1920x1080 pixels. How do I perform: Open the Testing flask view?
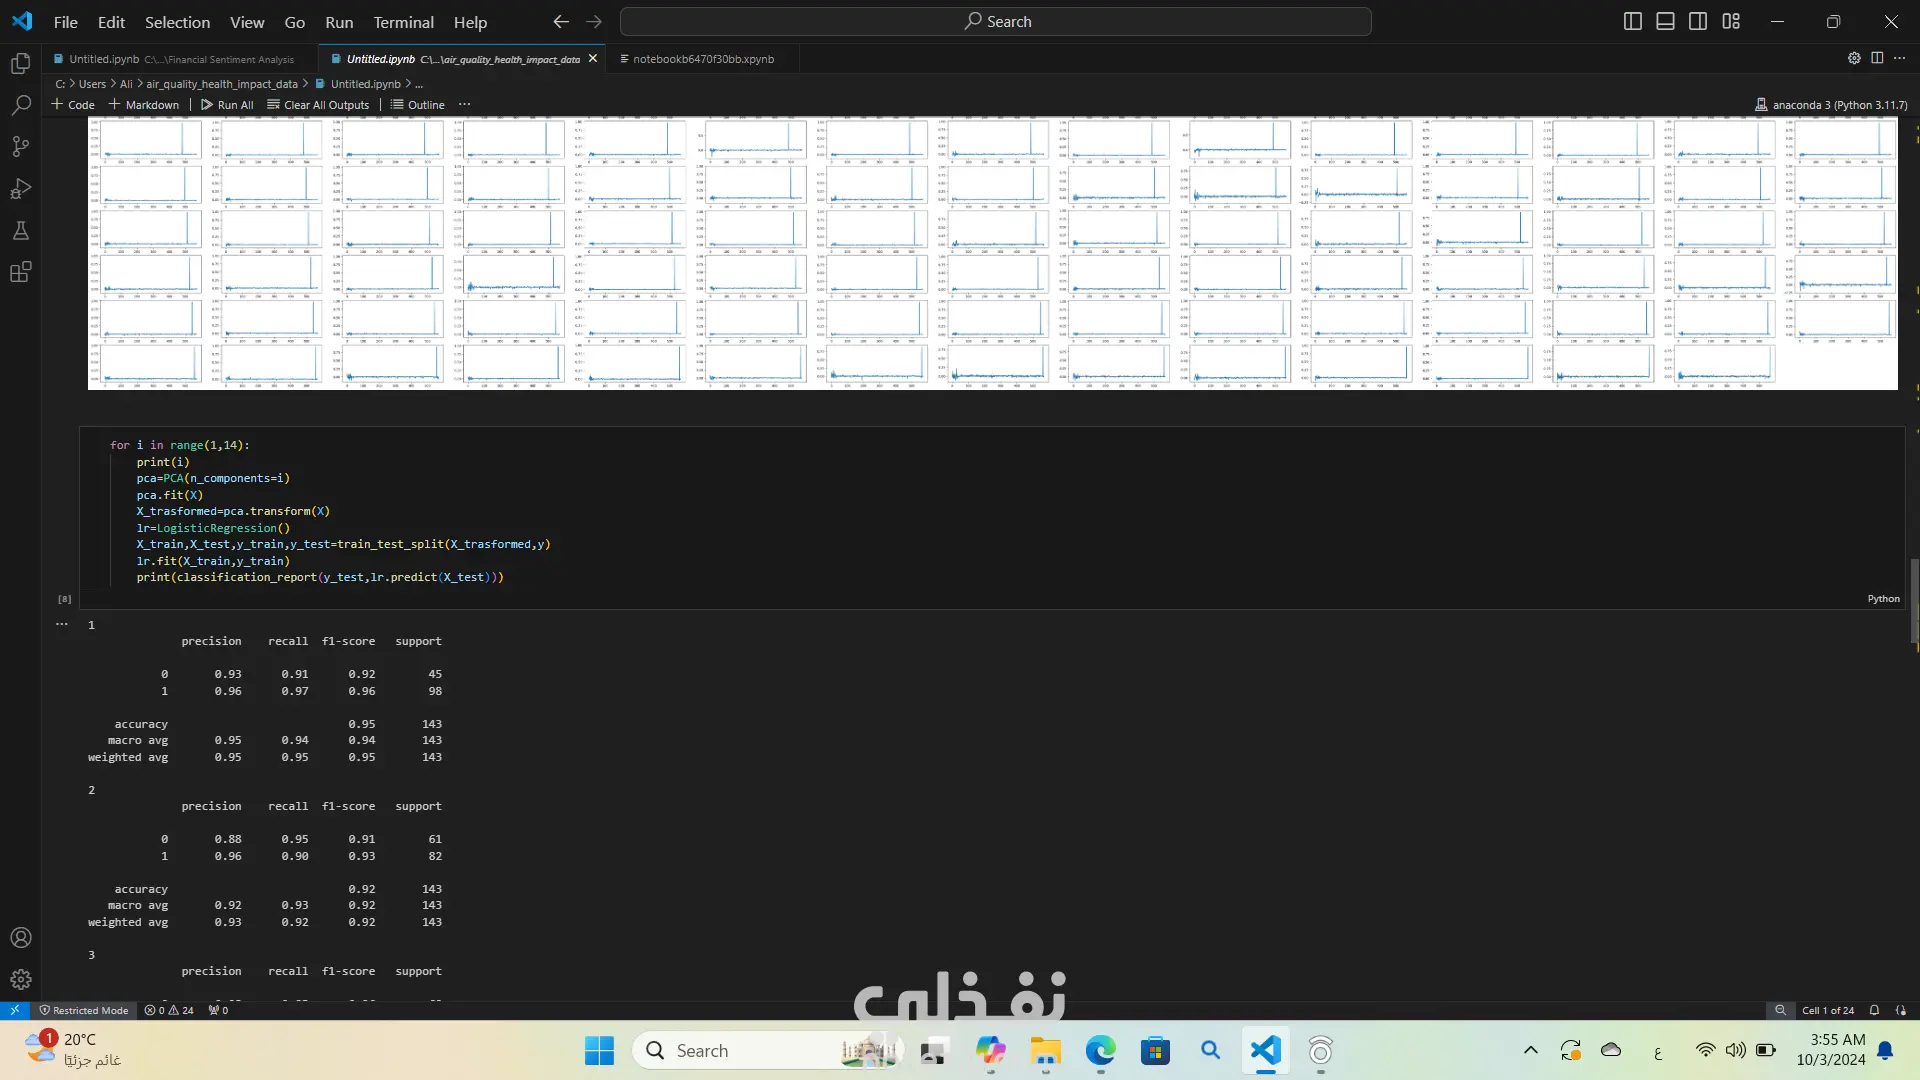tap(20, 231)
